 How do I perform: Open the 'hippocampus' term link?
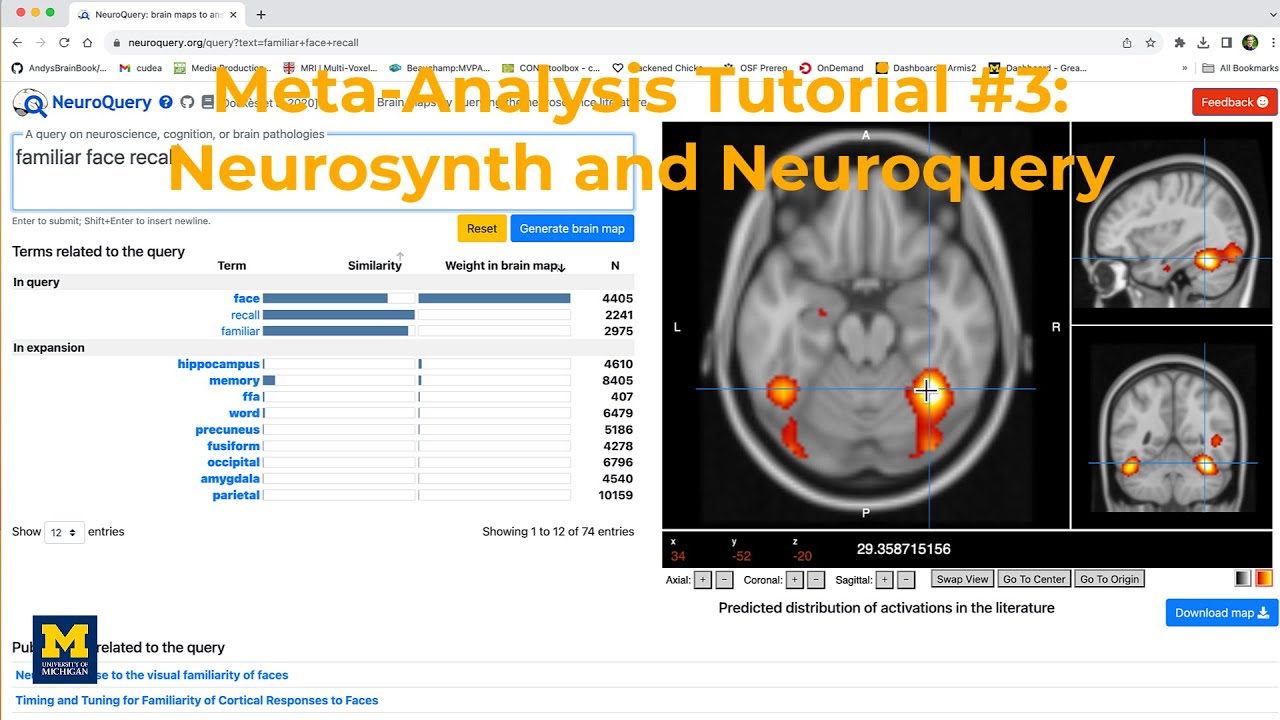(219, 364)
